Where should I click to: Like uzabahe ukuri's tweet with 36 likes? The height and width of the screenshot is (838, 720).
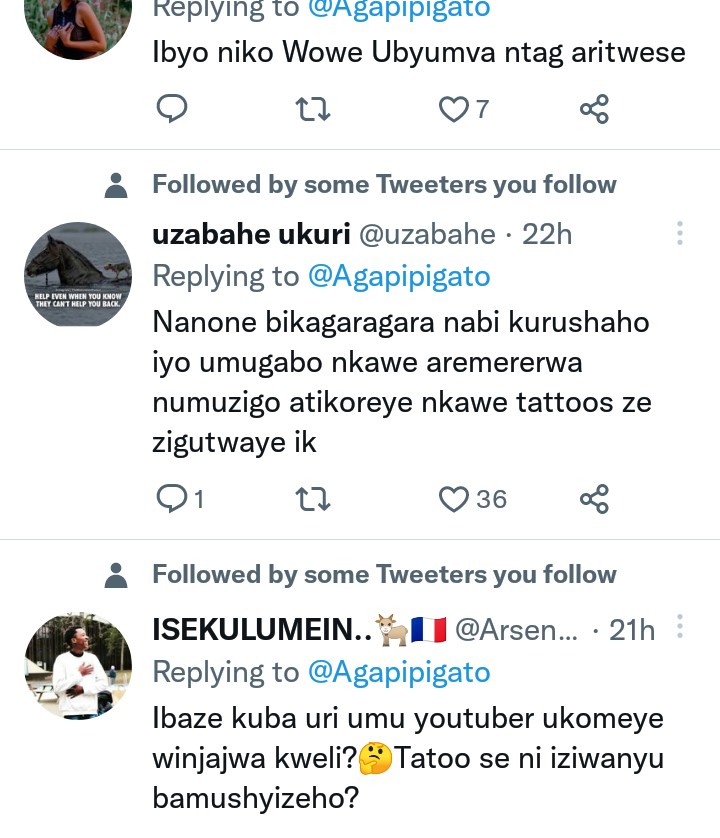tap(455, 498)
